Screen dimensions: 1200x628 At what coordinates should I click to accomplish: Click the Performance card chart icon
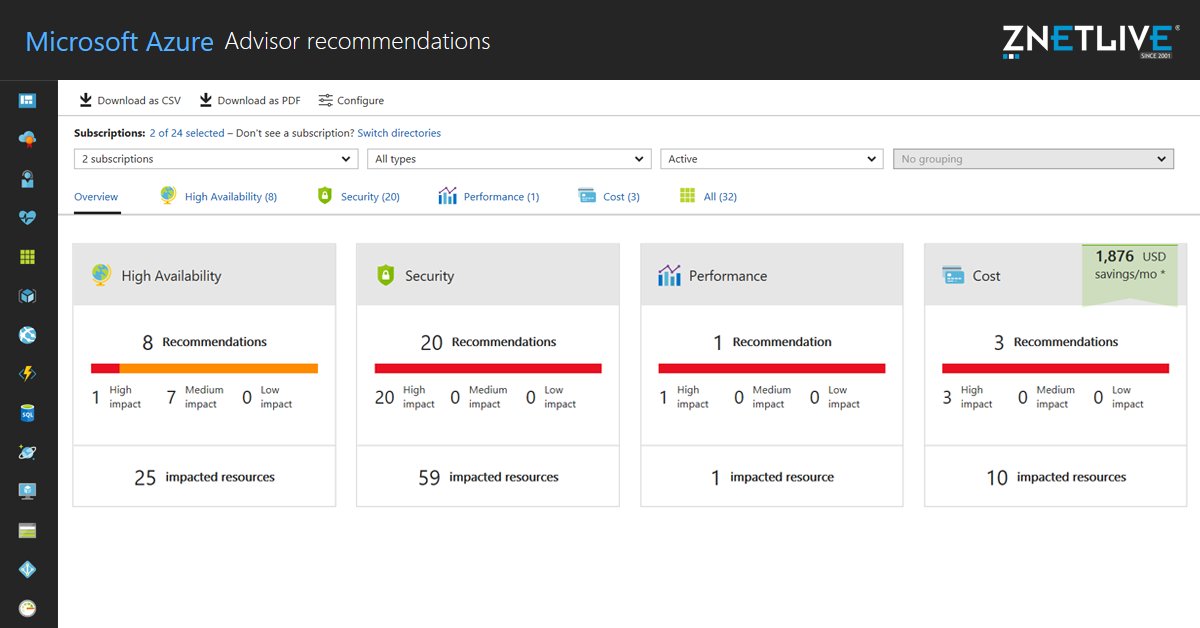click(x=669, y=275)
